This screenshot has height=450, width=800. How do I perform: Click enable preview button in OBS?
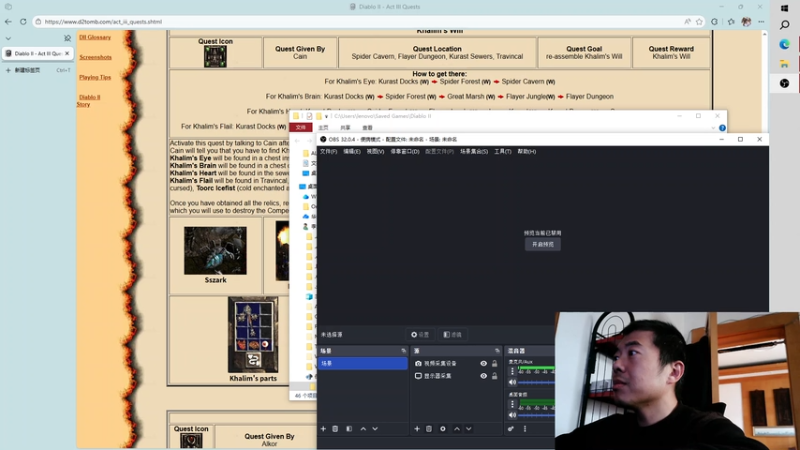pyautogui.click(x=542, y=244)
